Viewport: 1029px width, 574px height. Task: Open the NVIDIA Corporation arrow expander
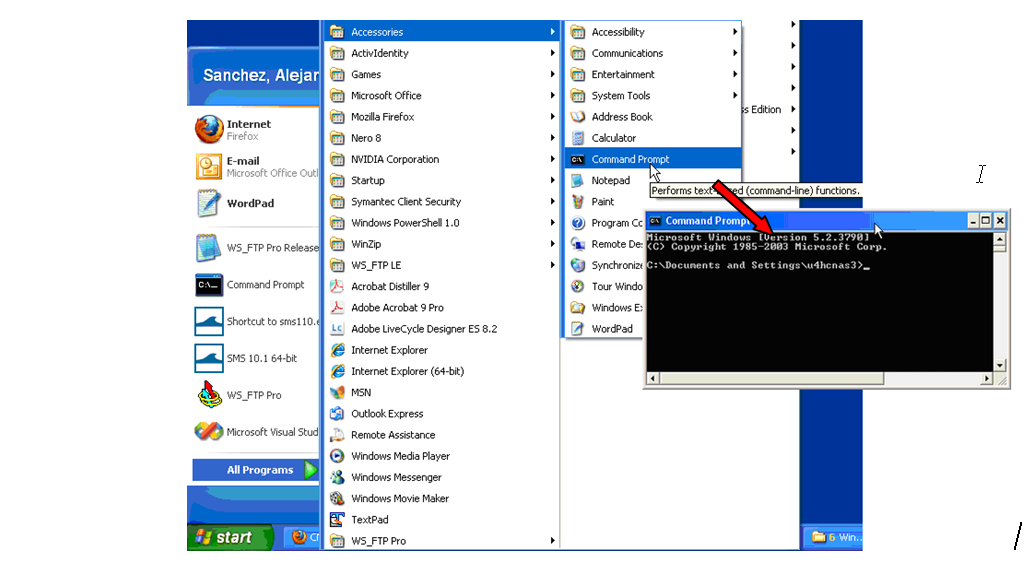click(x=553, y=159)
